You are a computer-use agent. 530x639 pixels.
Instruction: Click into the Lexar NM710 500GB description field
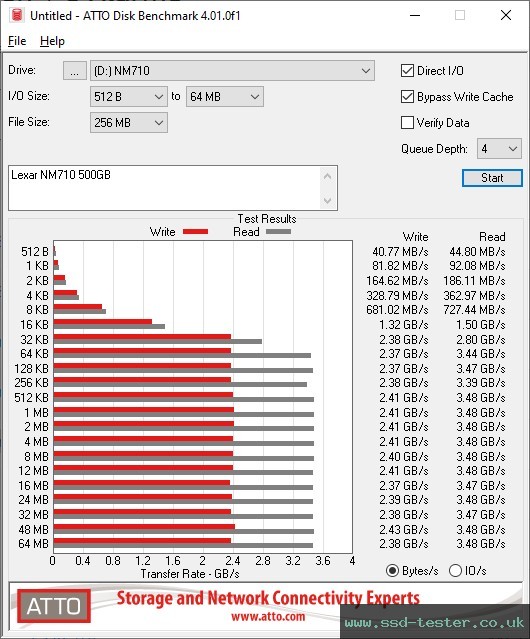tap(165, 188)
